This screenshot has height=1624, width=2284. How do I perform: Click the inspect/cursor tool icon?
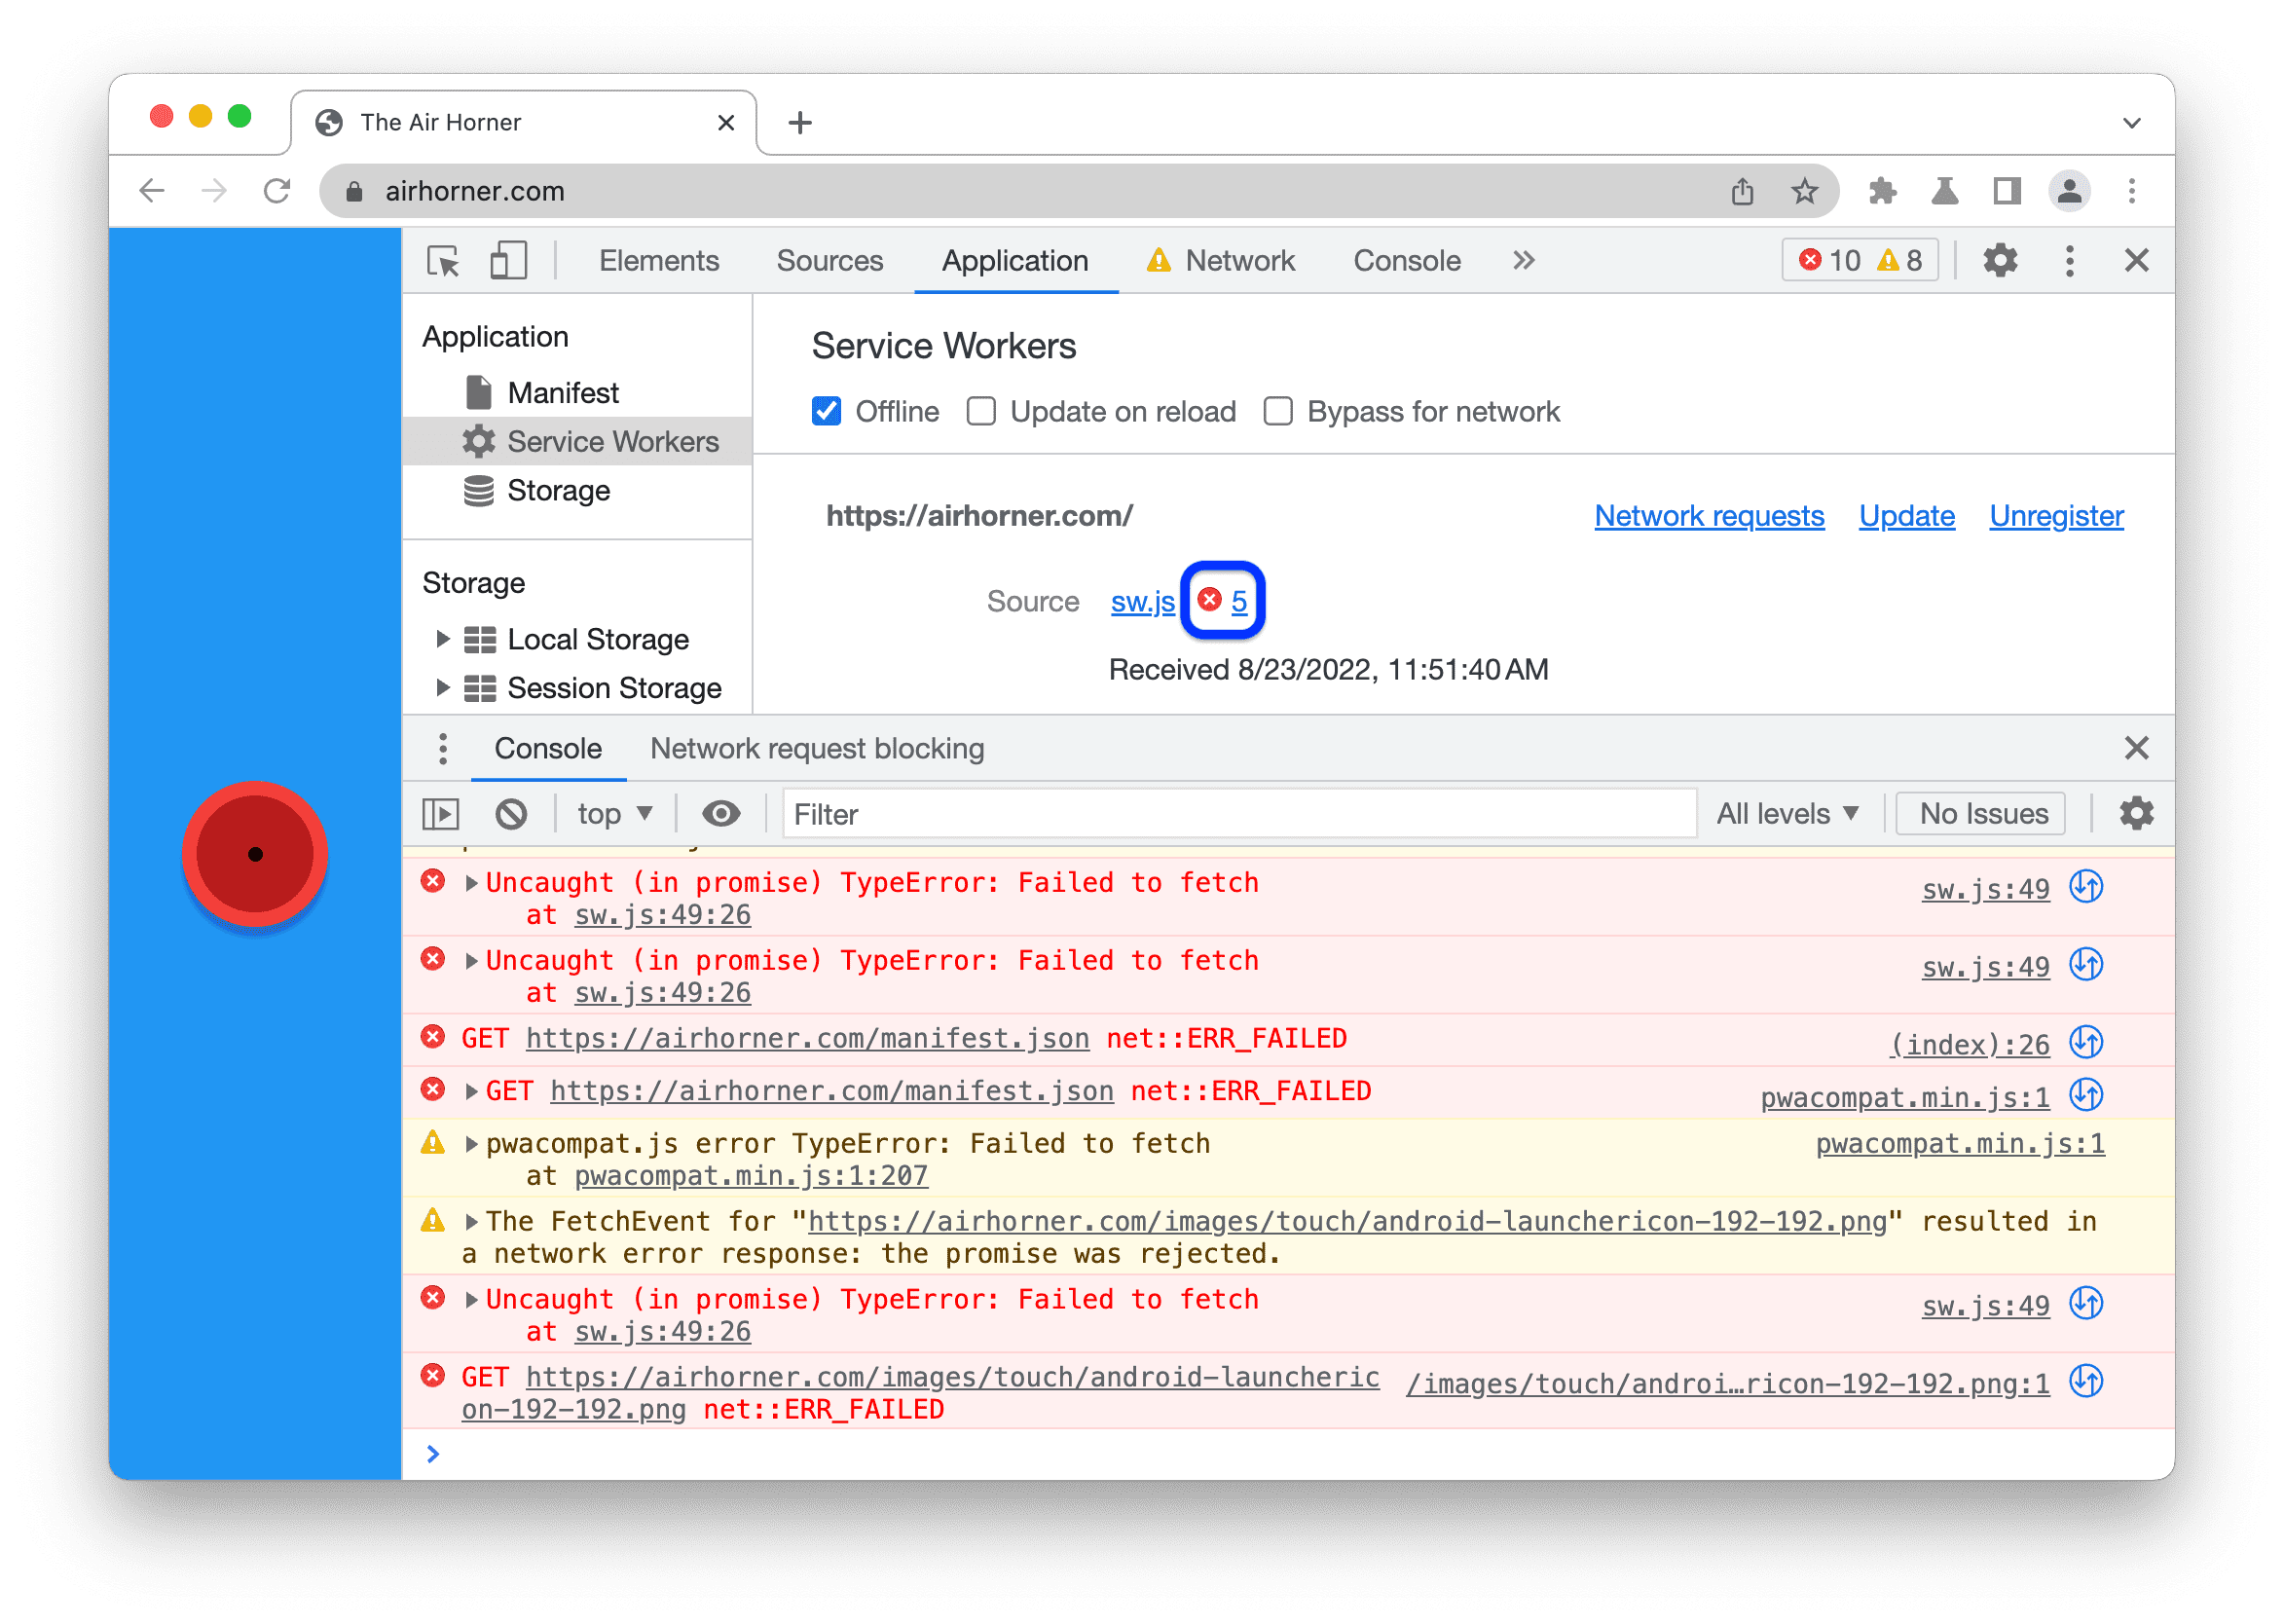[x=454, y=260]
